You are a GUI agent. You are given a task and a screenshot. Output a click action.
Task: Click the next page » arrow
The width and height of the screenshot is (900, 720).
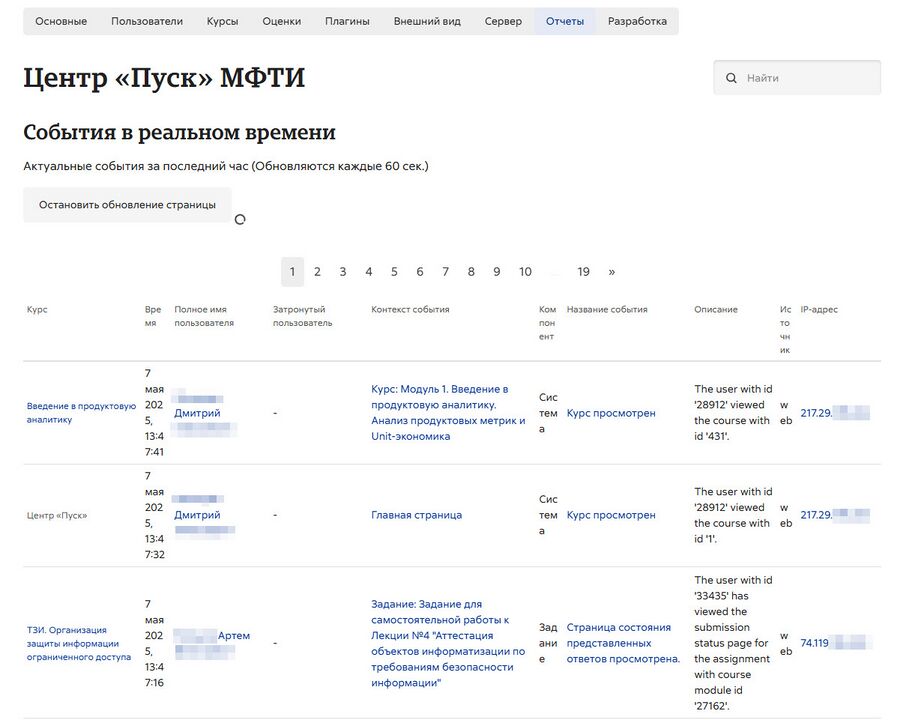point(612,272)
